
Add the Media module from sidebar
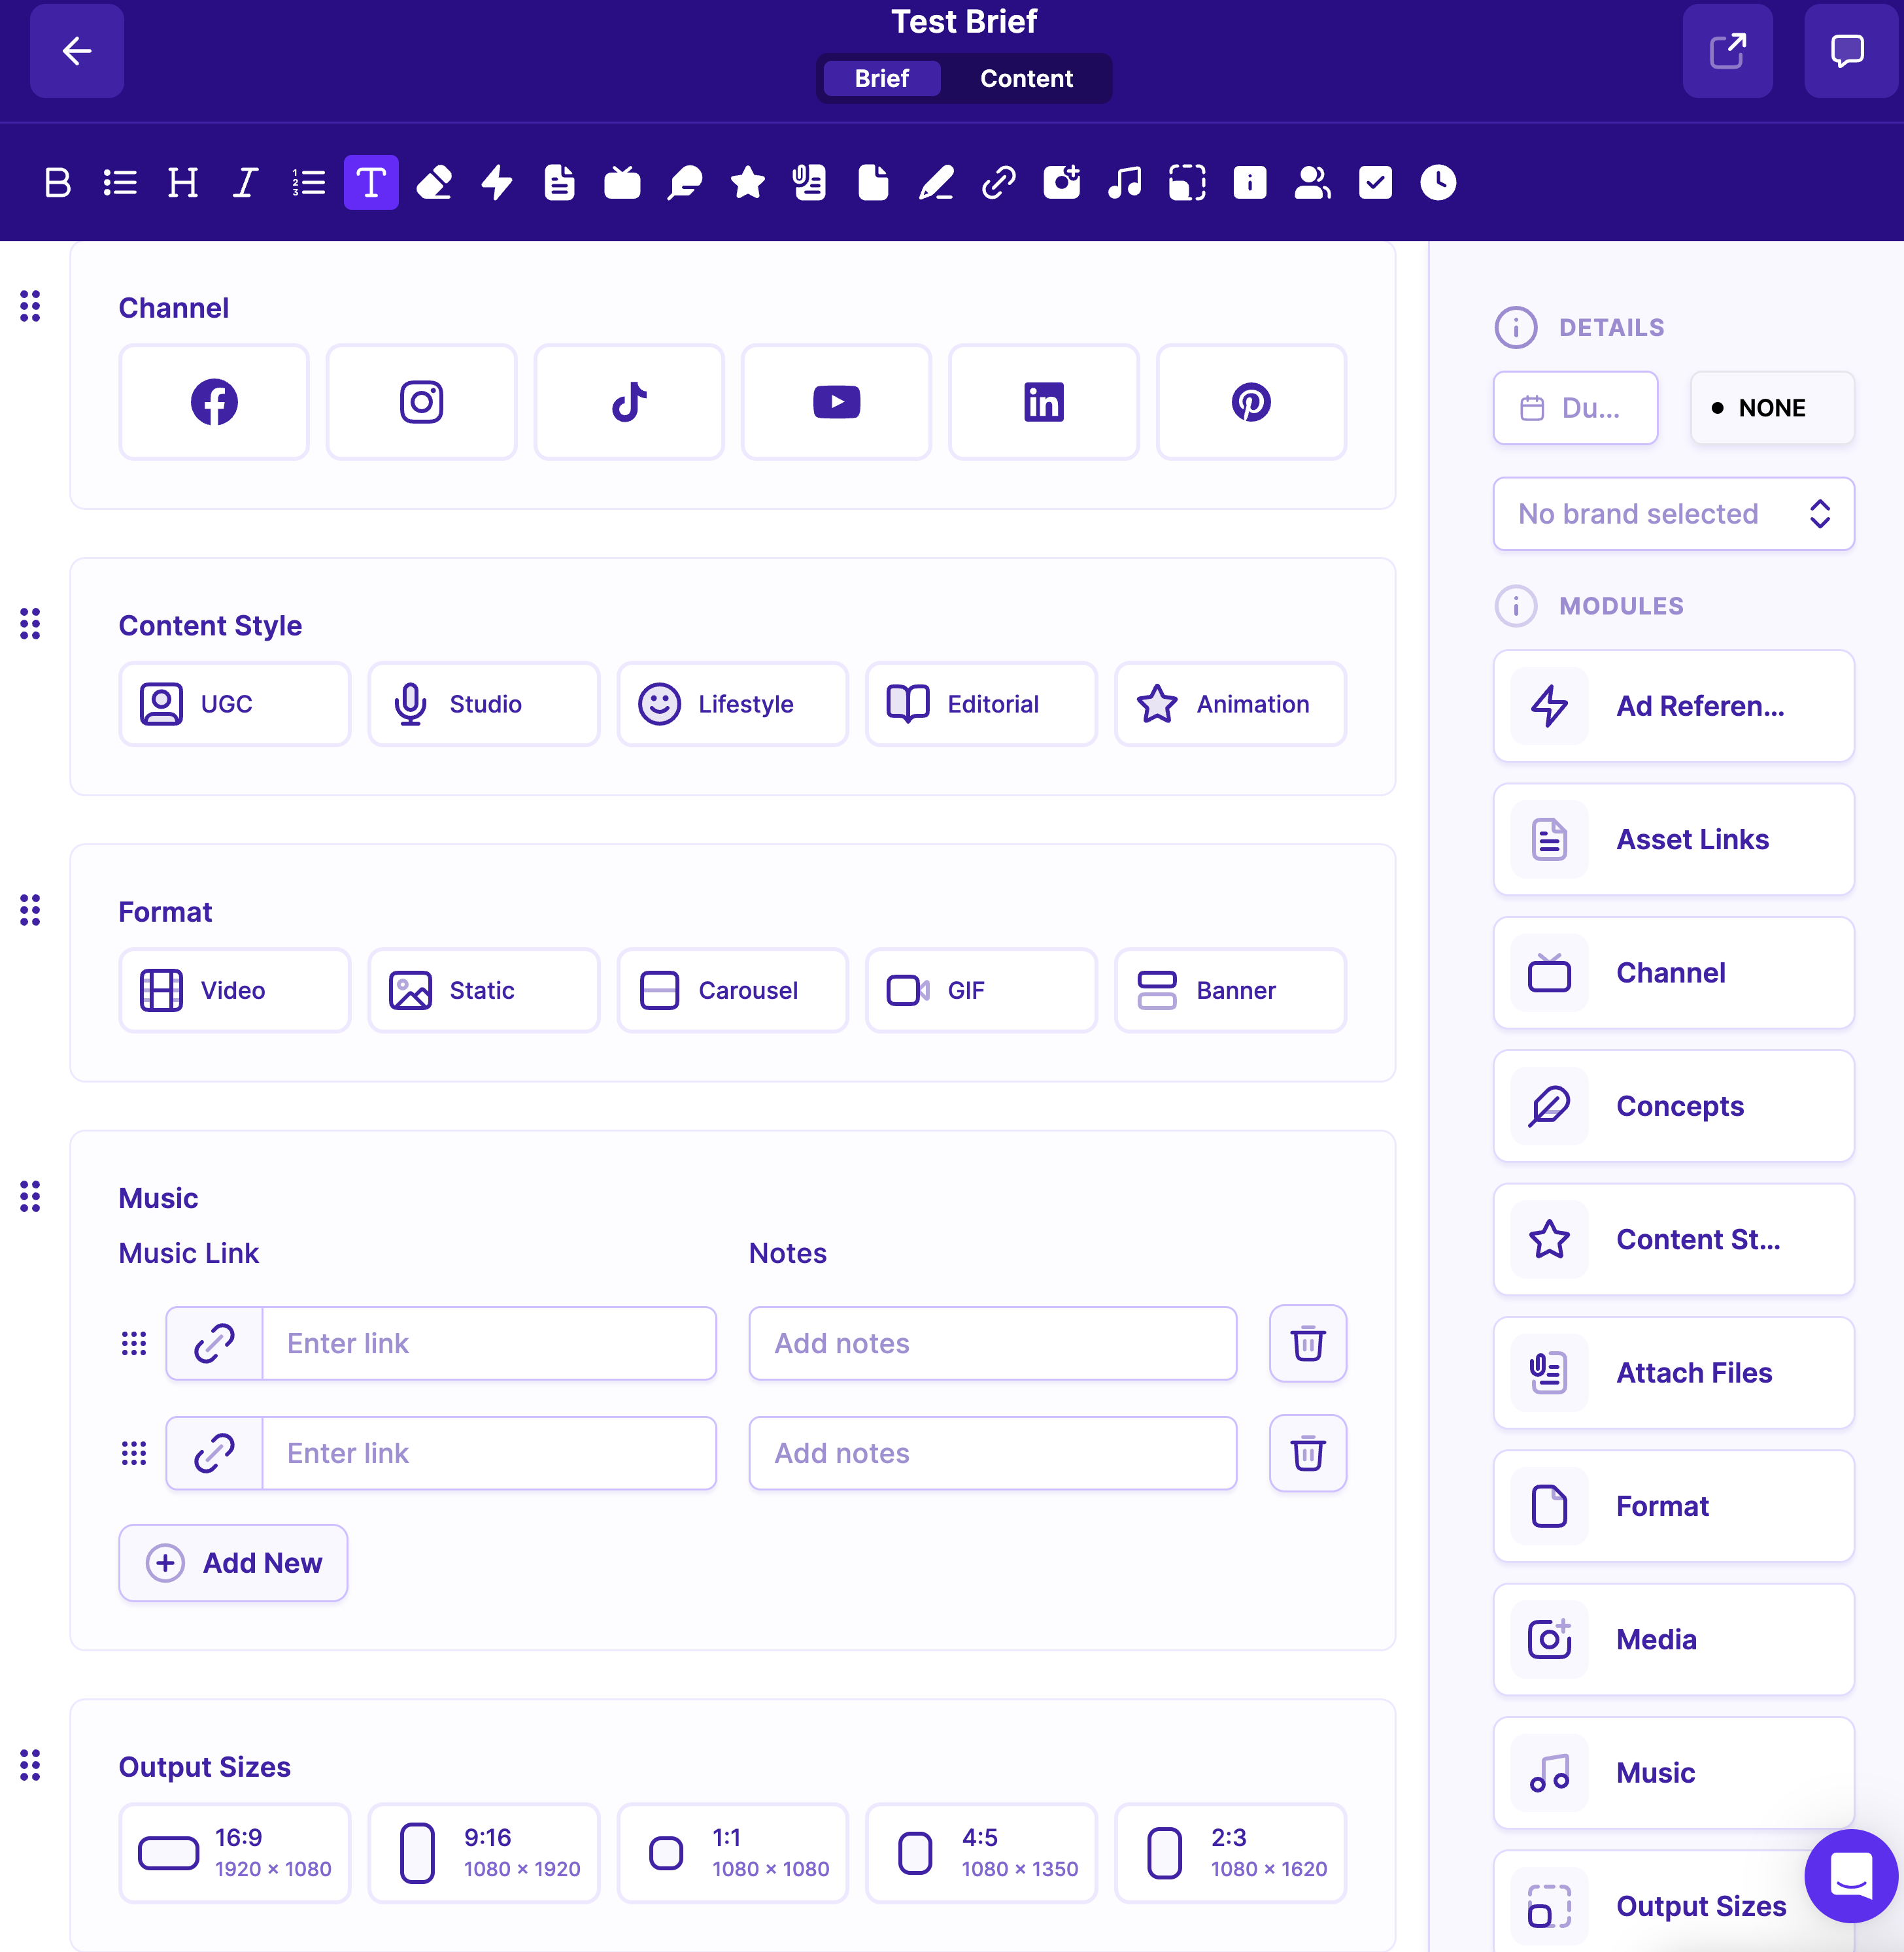(1673, 1640)
